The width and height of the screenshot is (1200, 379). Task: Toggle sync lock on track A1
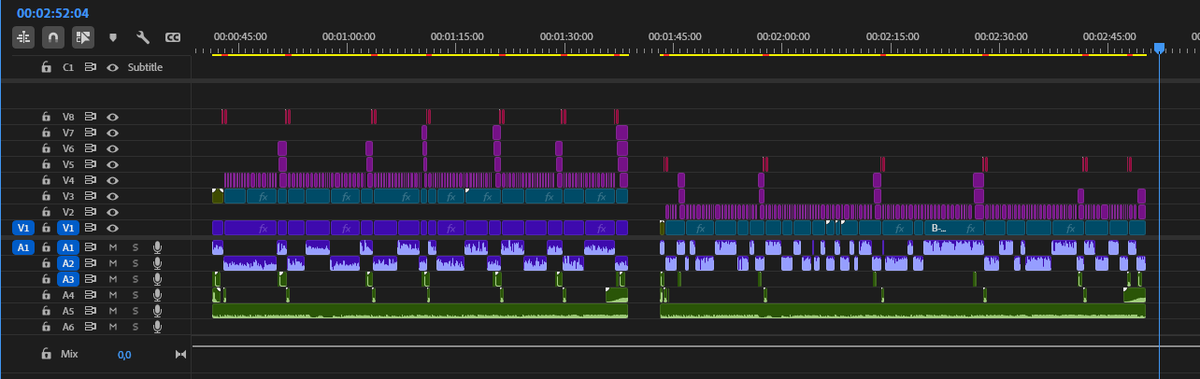coord(90,246)
